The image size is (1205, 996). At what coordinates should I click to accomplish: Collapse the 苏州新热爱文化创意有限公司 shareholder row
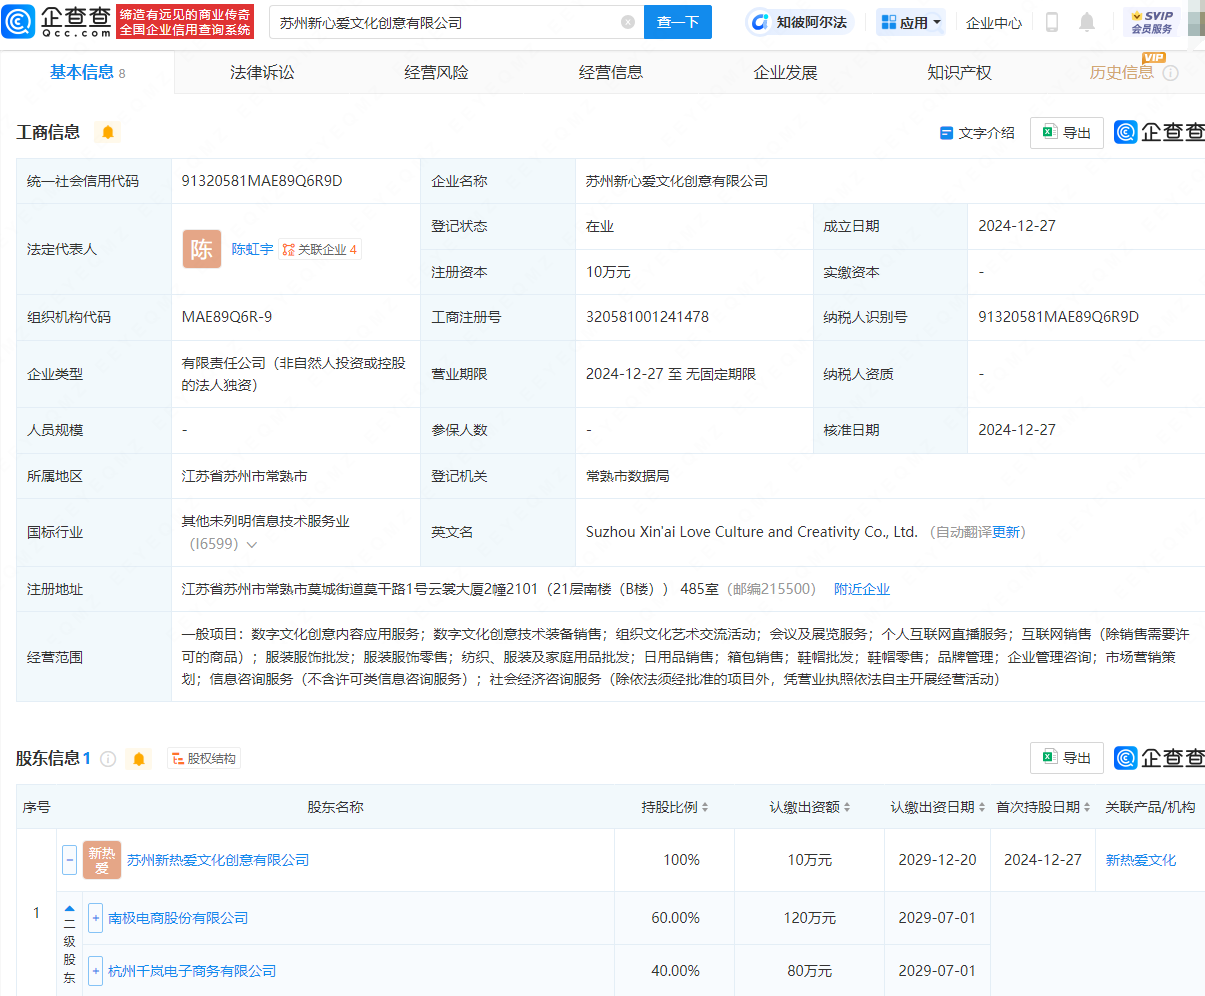(x=69, y=860)
